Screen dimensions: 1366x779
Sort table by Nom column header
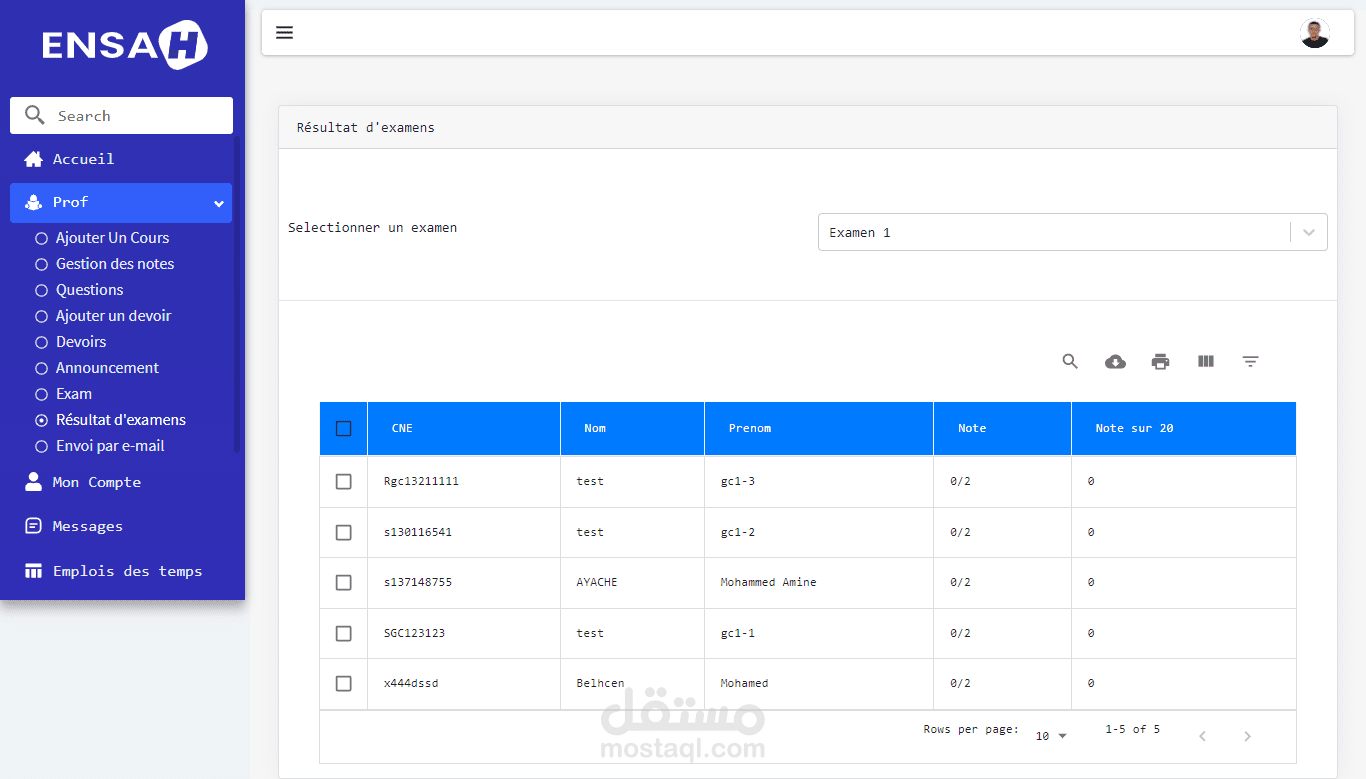tap(595, 428)
